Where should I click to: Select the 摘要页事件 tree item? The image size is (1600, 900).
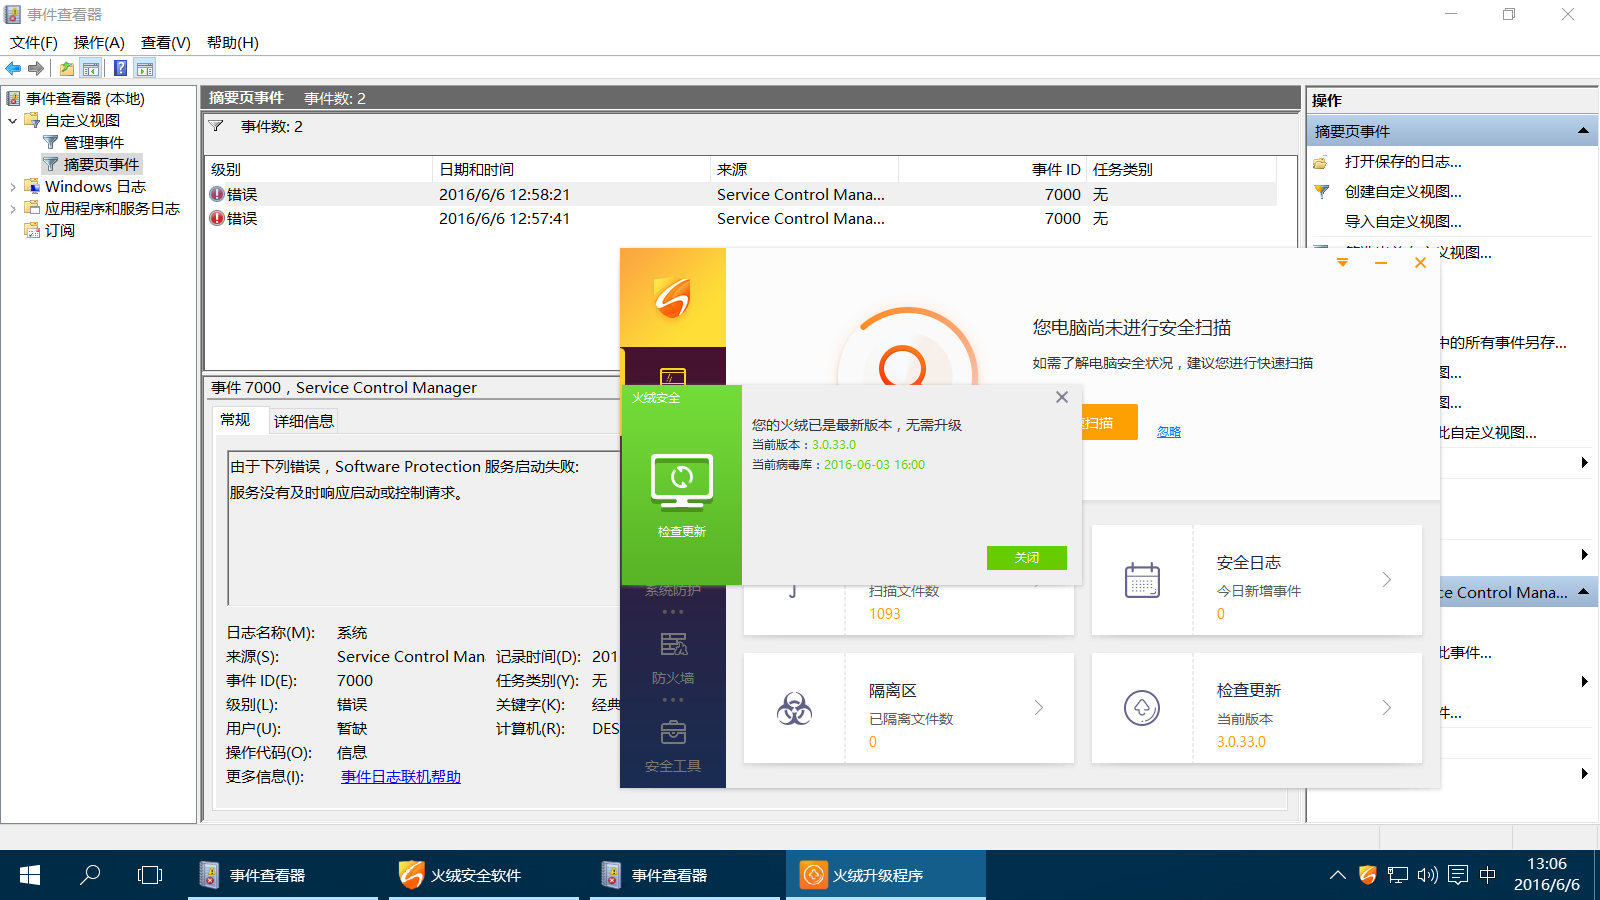tap(101, 164)
